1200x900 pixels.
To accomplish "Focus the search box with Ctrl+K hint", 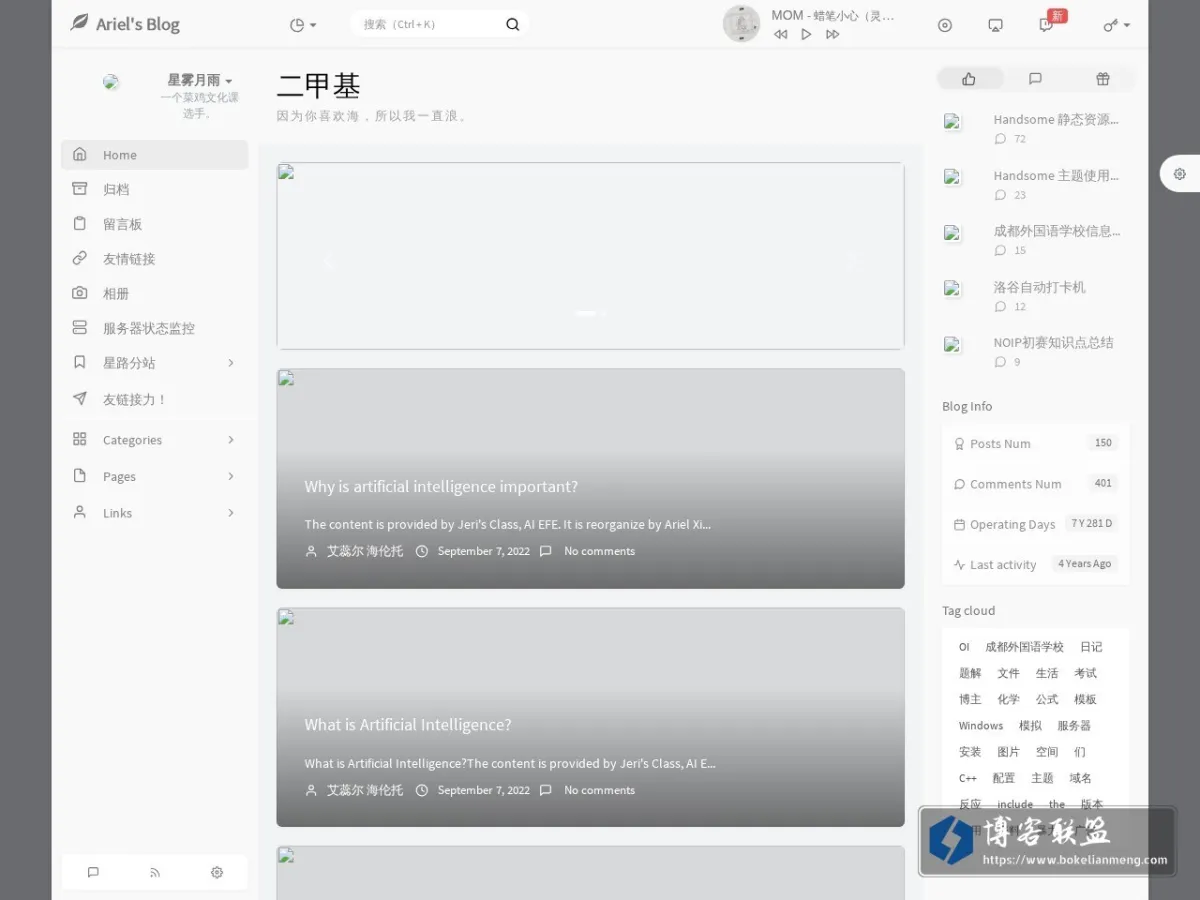I will (x=428, y=25).
